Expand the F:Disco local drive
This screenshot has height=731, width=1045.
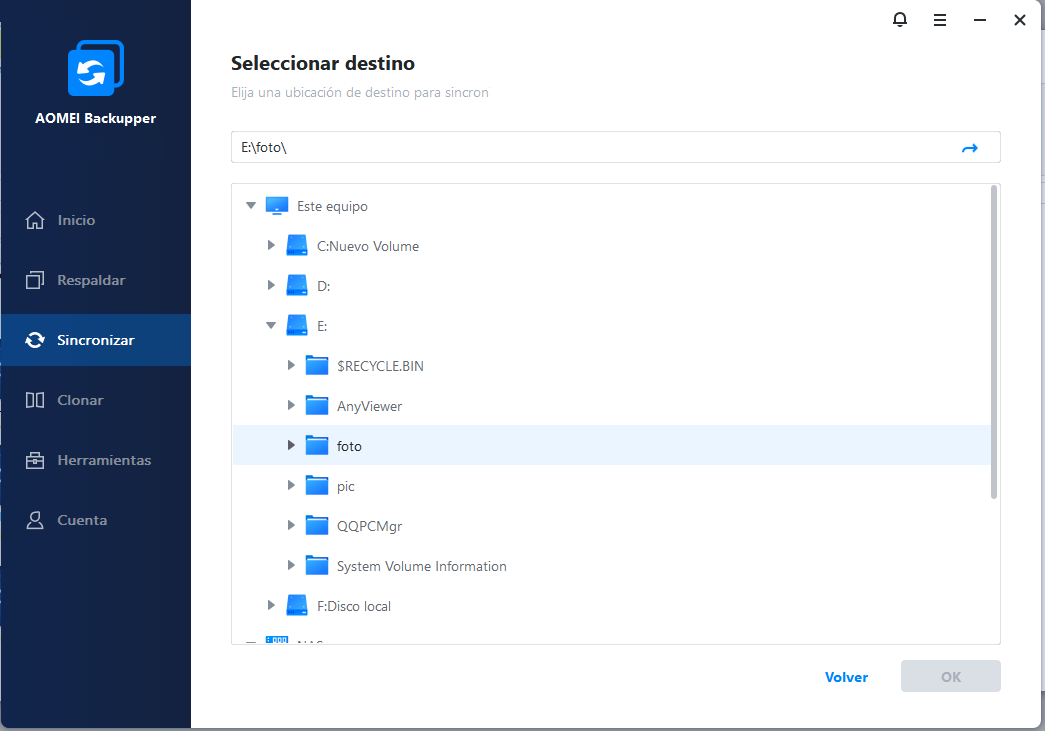(271, 605)
